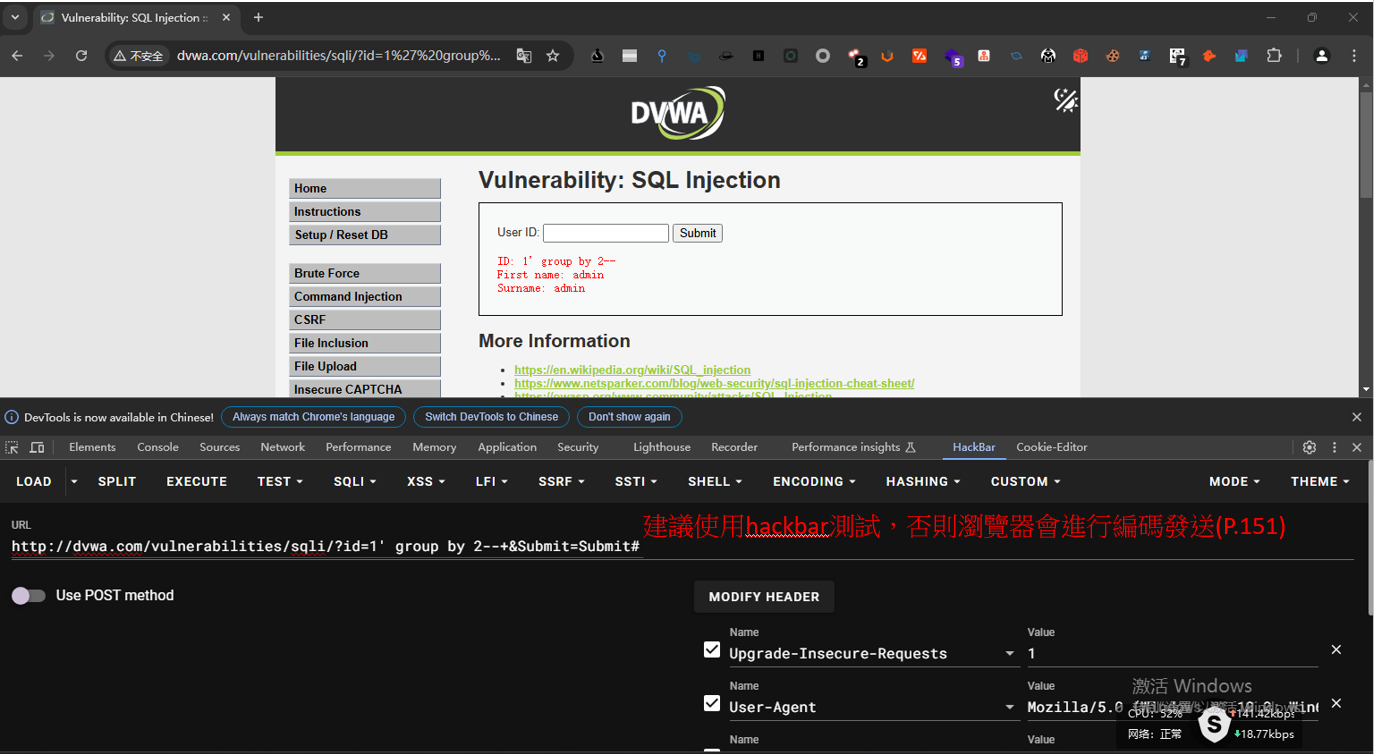Viewport: 1374px width, 754px height.
Task: Click the Submit button on the page
Action: 697,233
